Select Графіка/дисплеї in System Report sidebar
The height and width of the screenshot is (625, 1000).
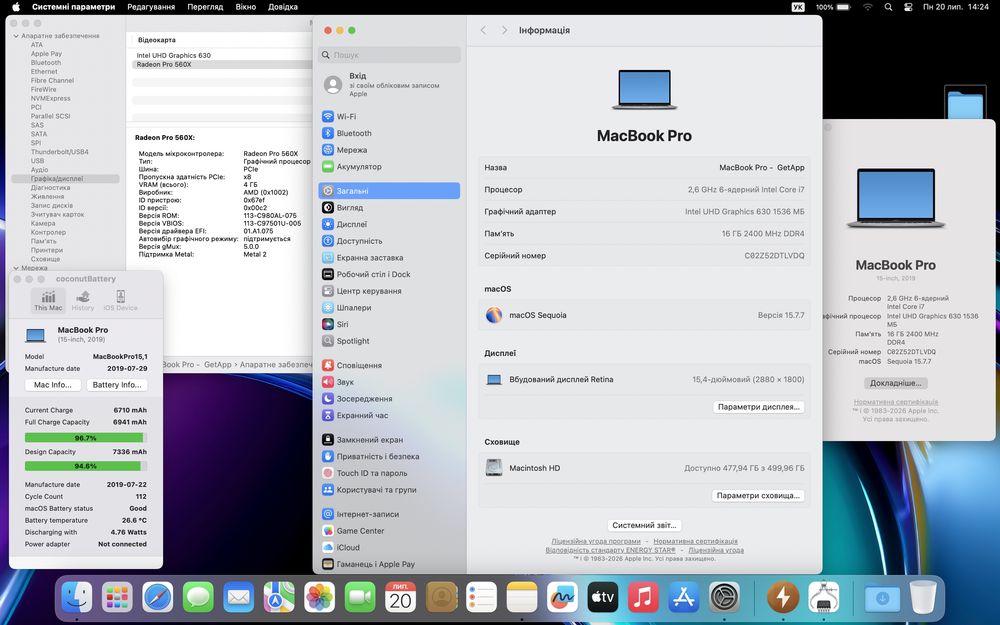(65, 179)
